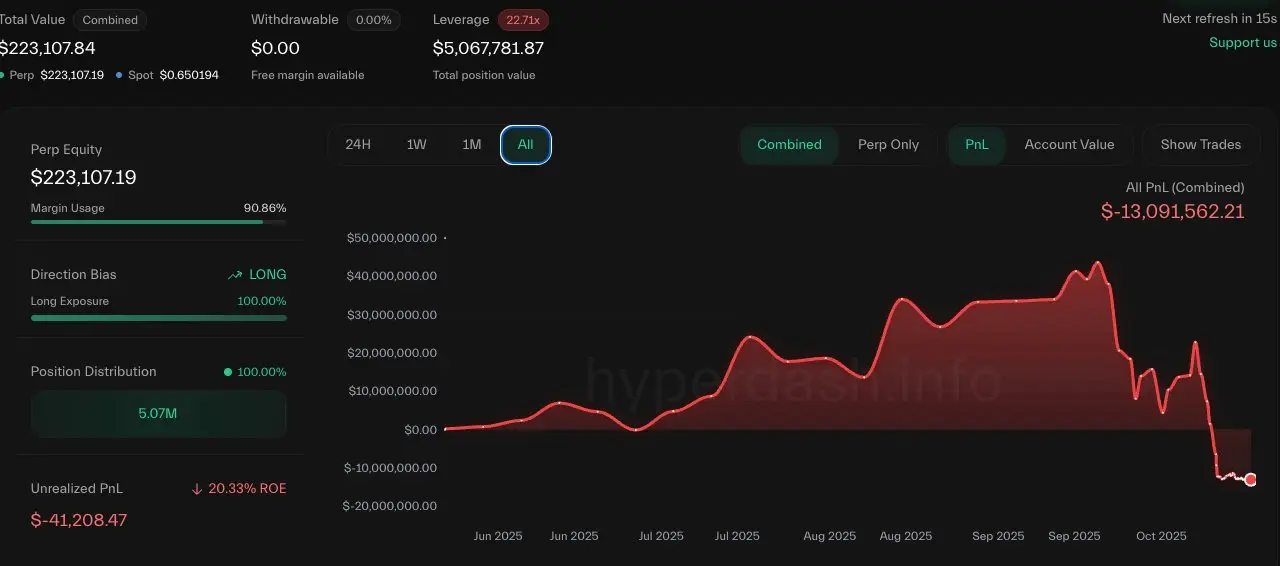This screenshot has height=566, width=1280.
Task: Click the LONG trend arrow icon
Action: click(235, 275)
